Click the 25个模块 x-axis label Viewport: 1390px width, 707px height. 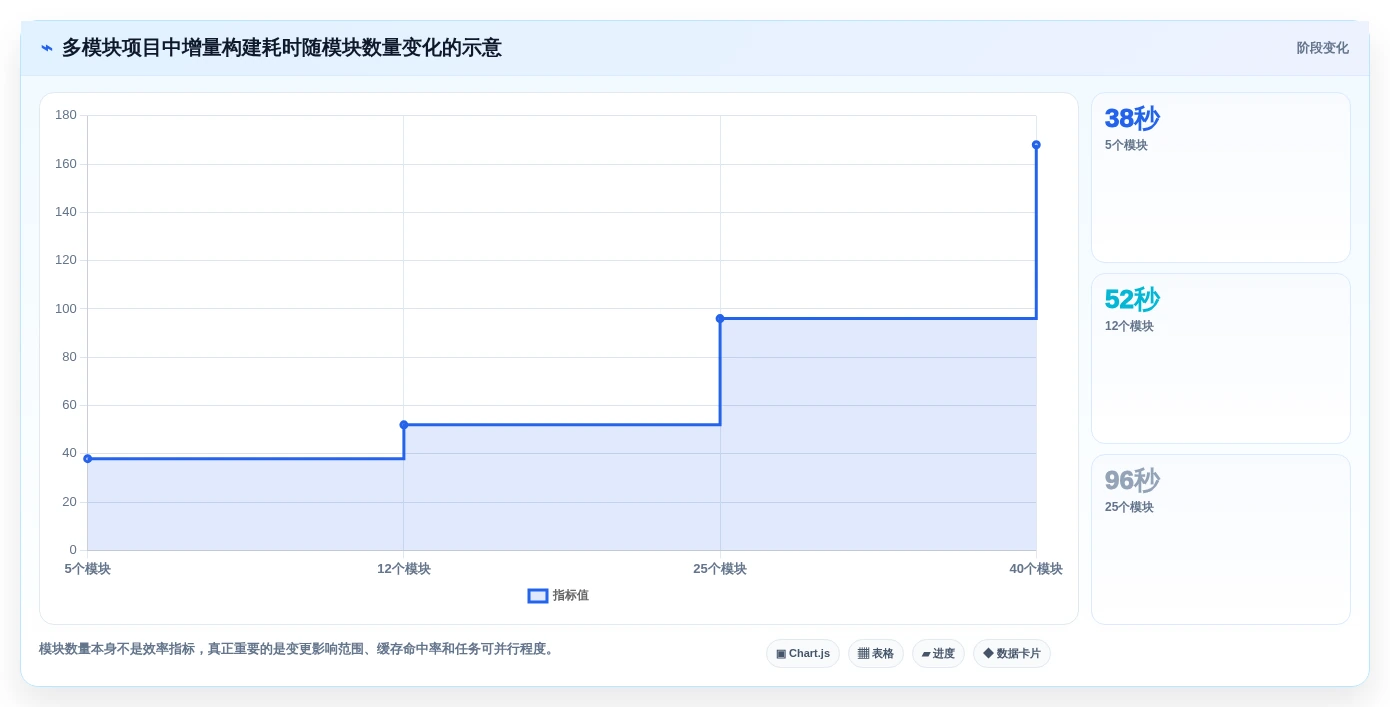pos(720,569)
